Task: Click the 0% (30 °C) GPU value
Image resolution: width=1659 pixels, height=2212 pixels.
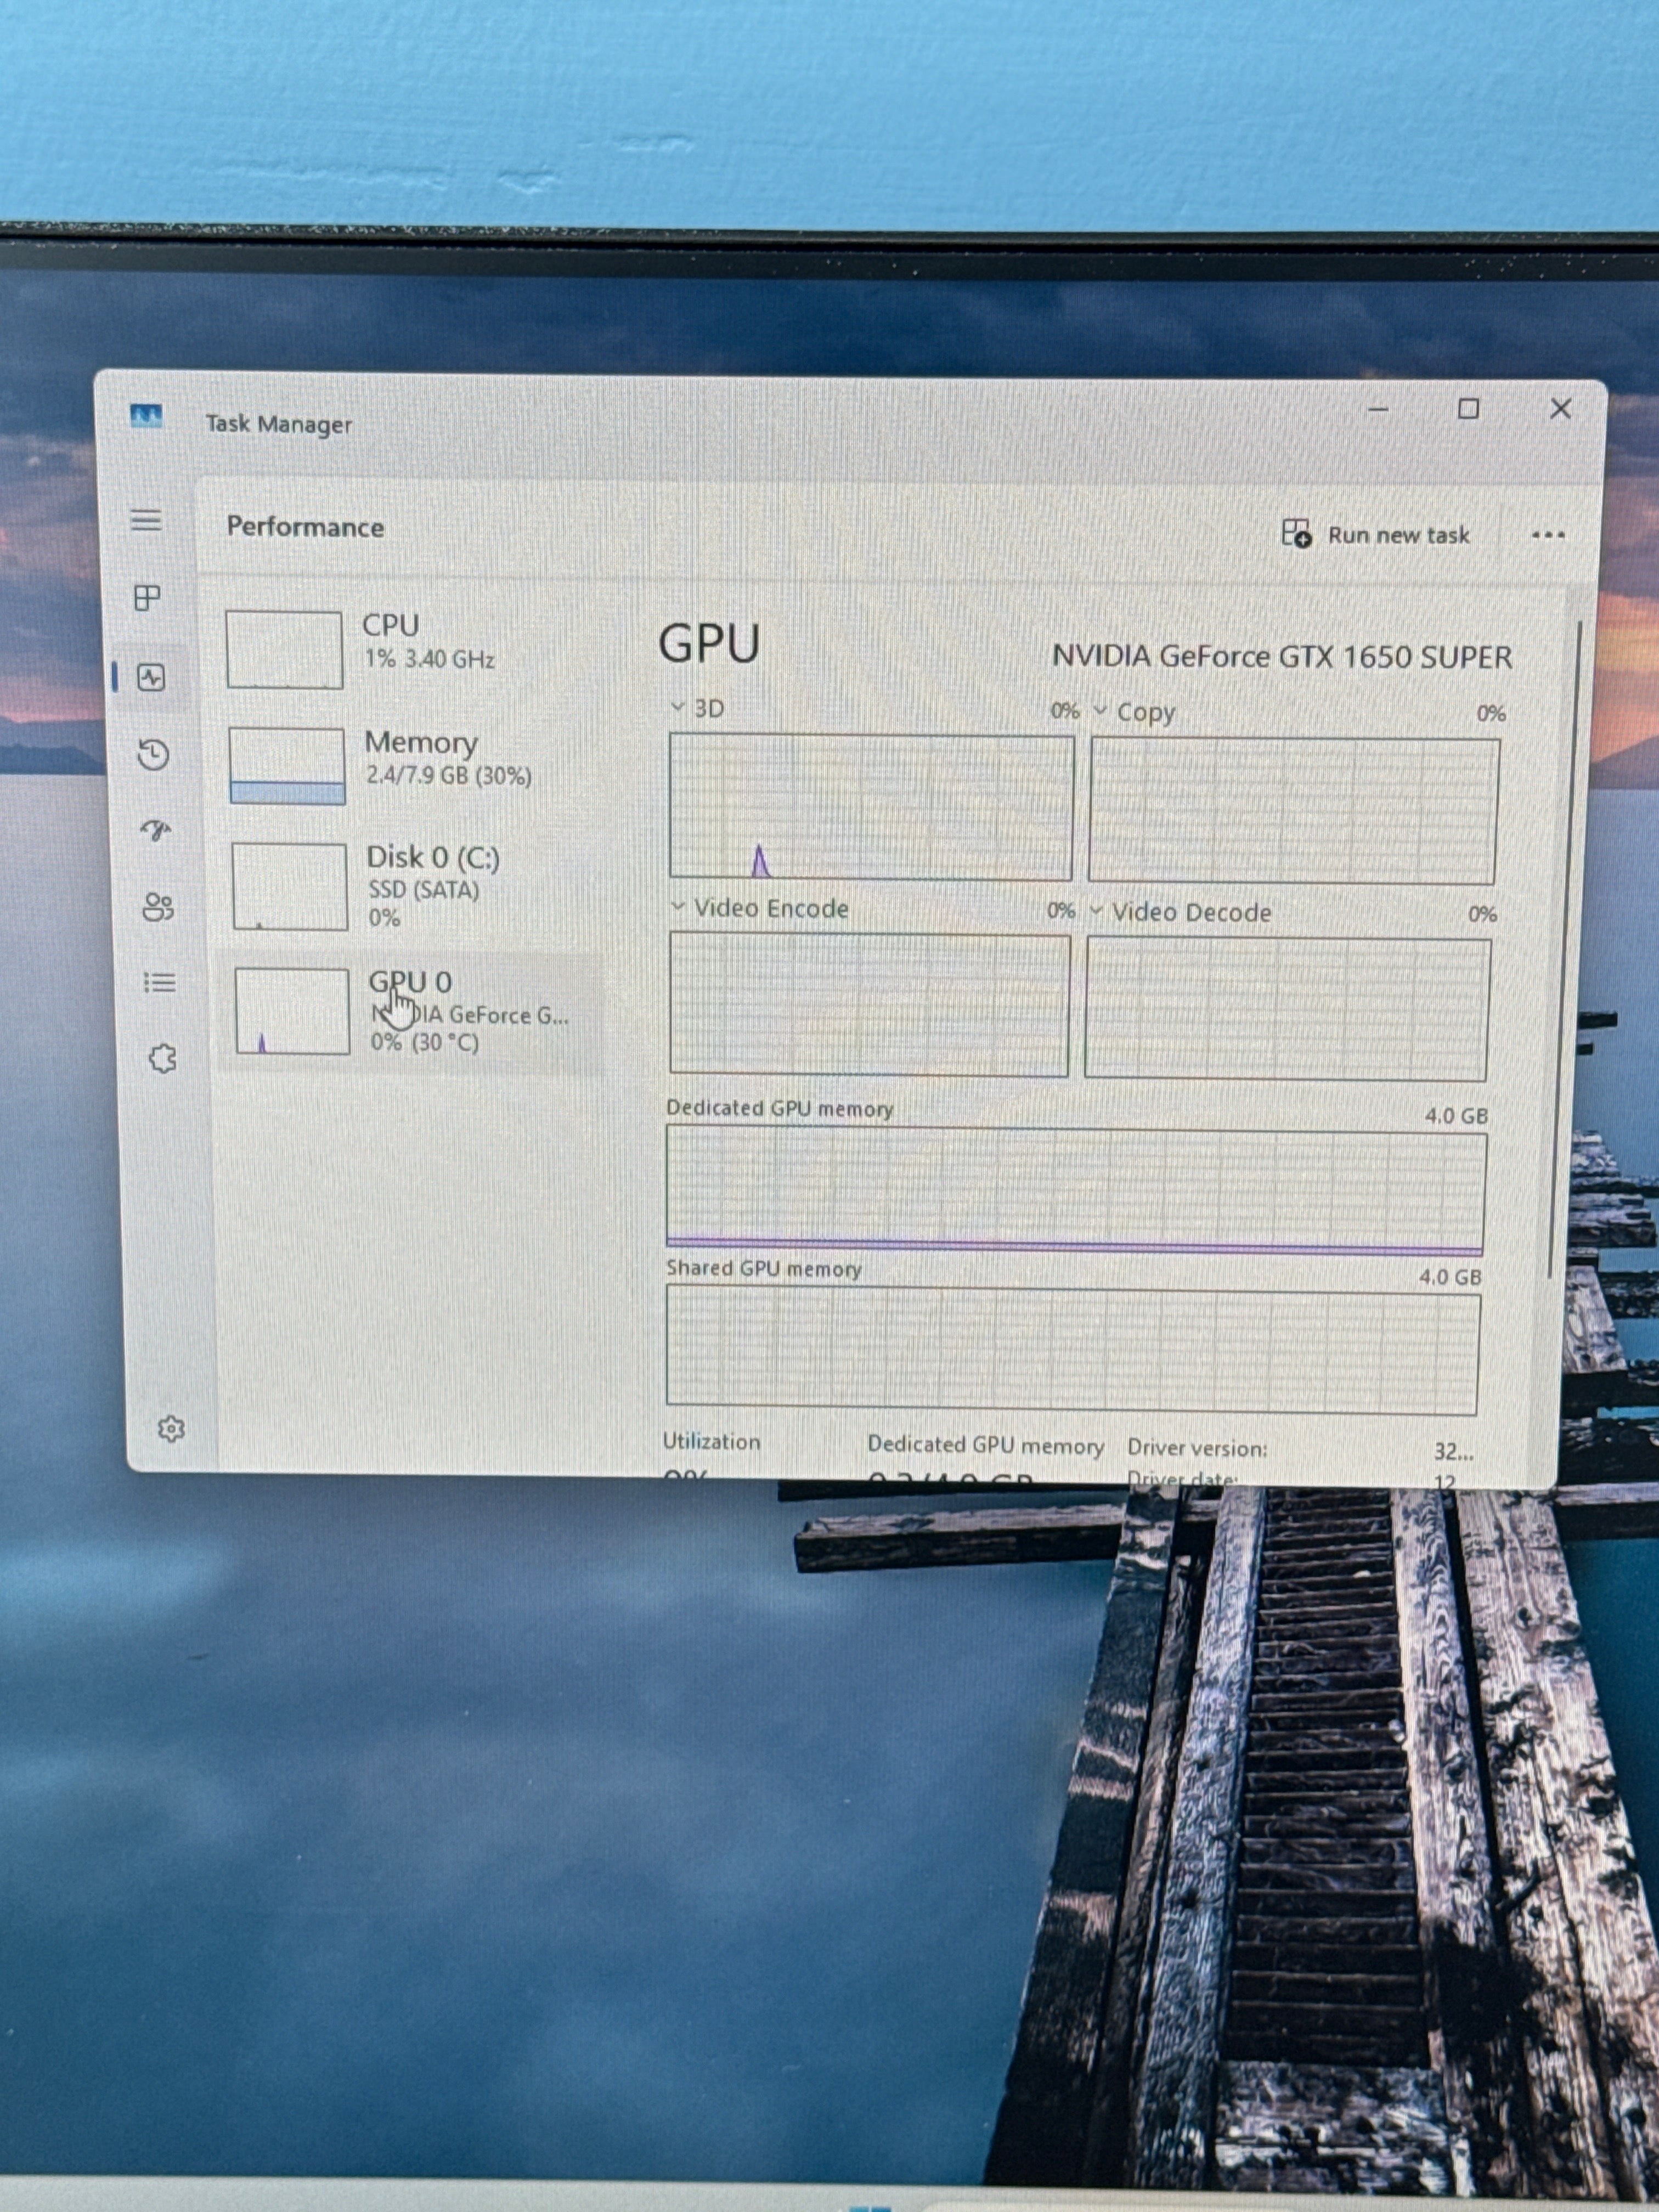Action: coord(424,1042)
